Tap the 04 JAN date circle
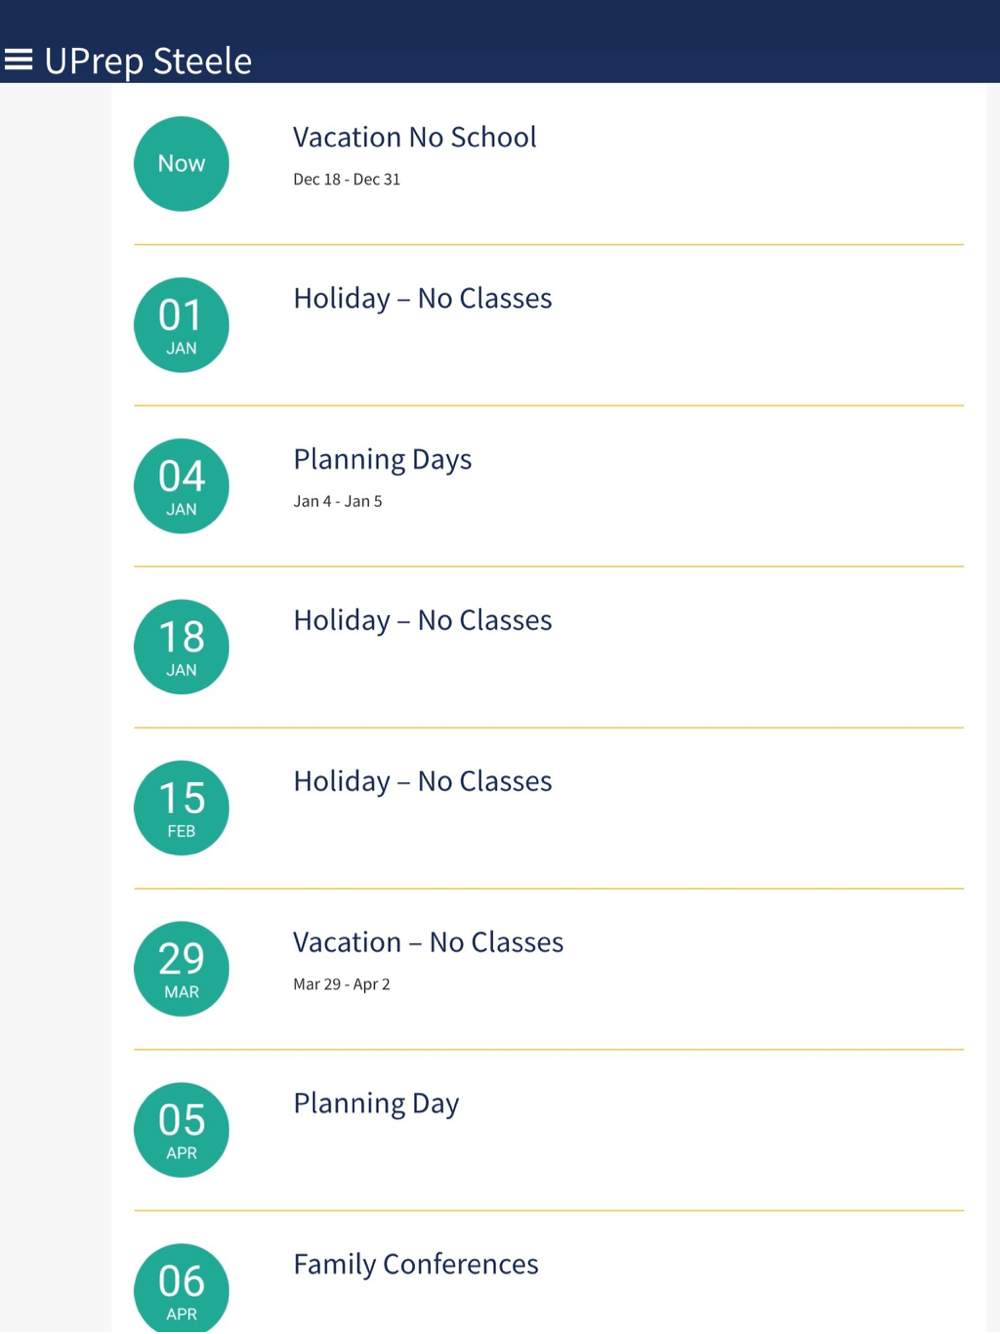 [181, 486]
